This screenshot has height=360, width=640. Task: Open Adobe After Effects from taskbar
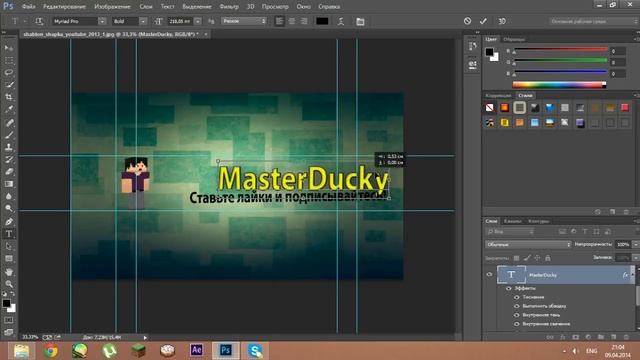pos(196,350)
